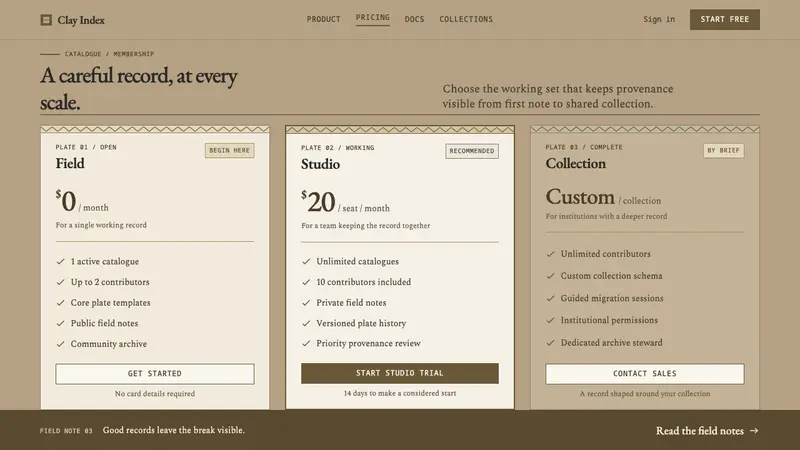Click the Get Started button
800x450 pixels.
click(155, 373)
